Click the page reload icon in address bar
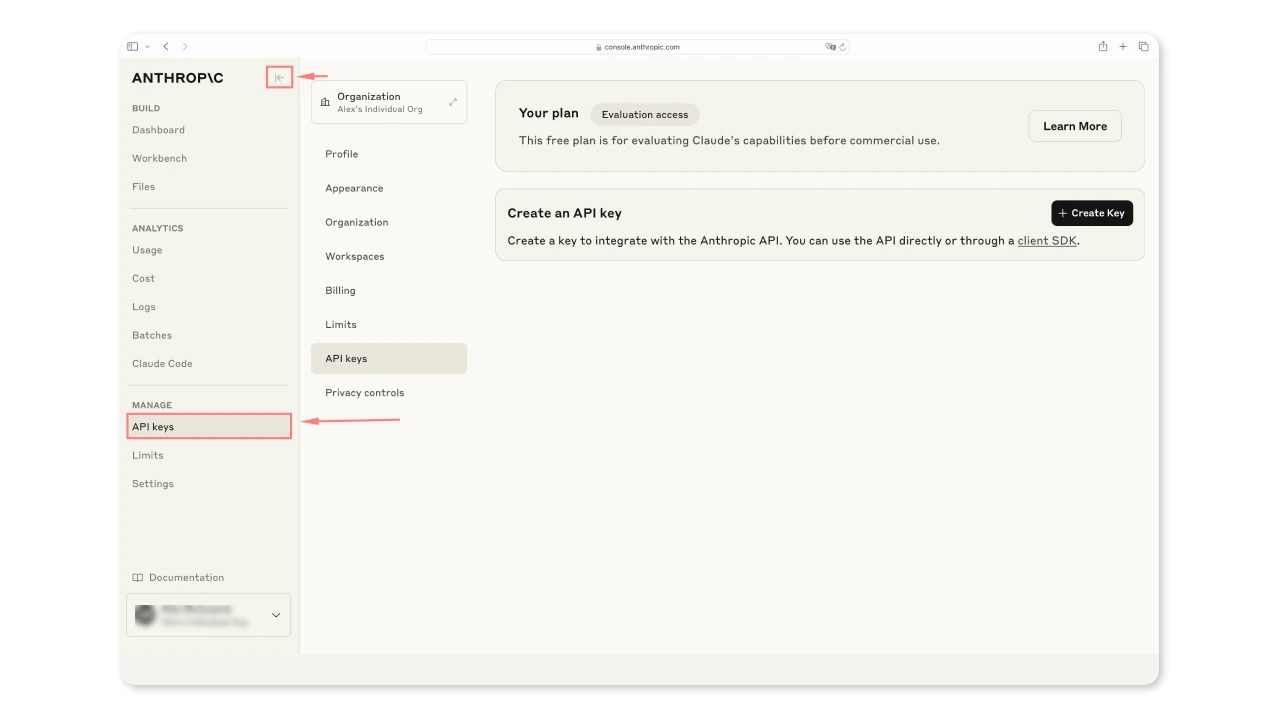The image size is (1280, 720). (x=843, y=46)
